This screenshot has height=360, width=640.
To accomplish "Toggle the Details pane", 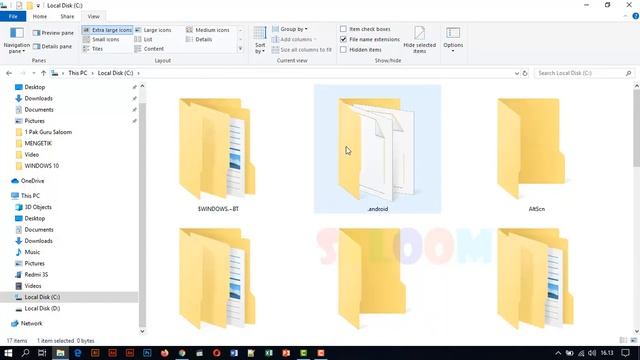I will [52, 47].
